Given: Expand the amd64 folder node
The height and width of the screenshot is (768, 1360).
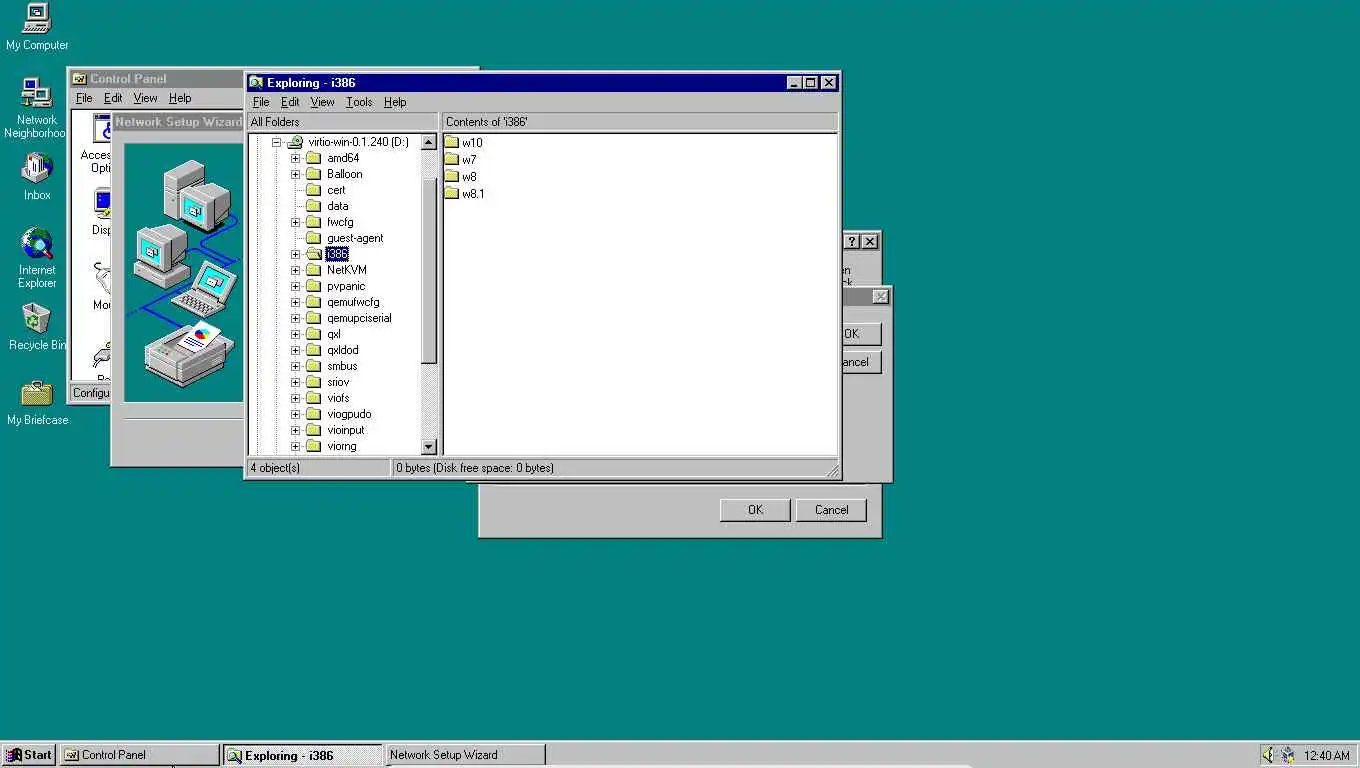Looking at the screenshot, I should pos(295,158).
